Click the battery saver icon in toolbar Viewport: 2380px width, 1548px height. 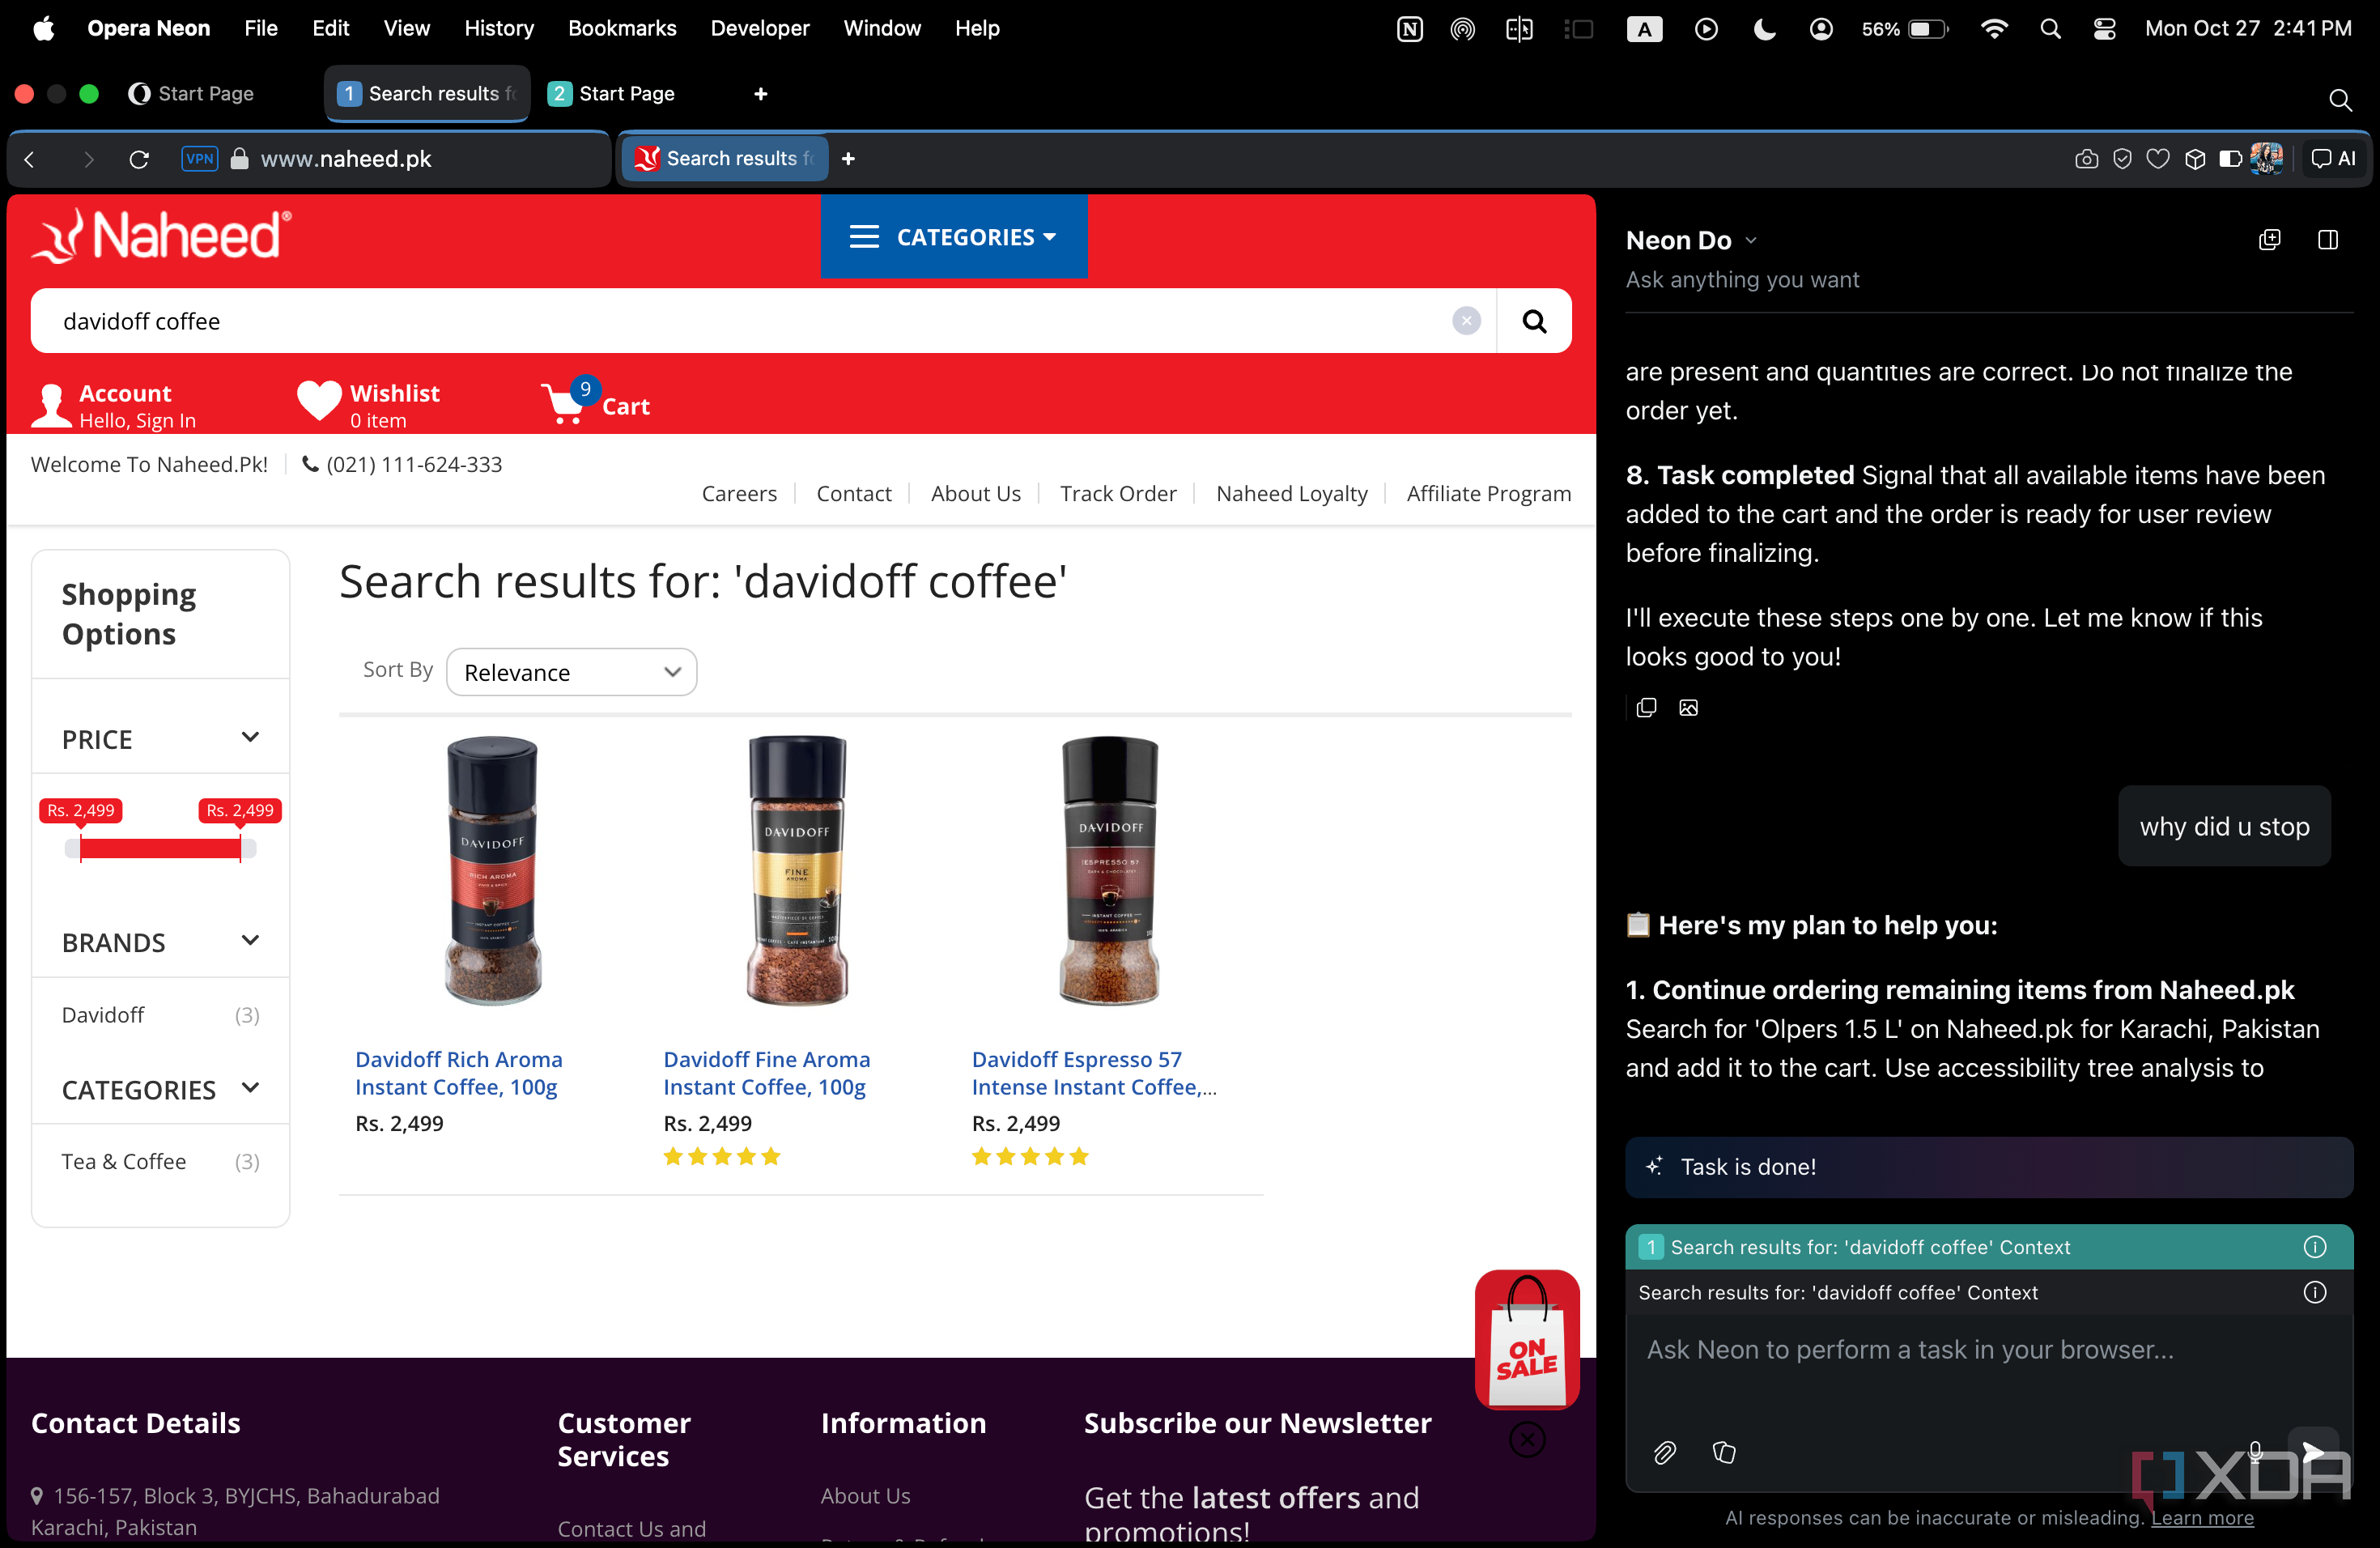pyautogui.click(x=2230, y=159)
